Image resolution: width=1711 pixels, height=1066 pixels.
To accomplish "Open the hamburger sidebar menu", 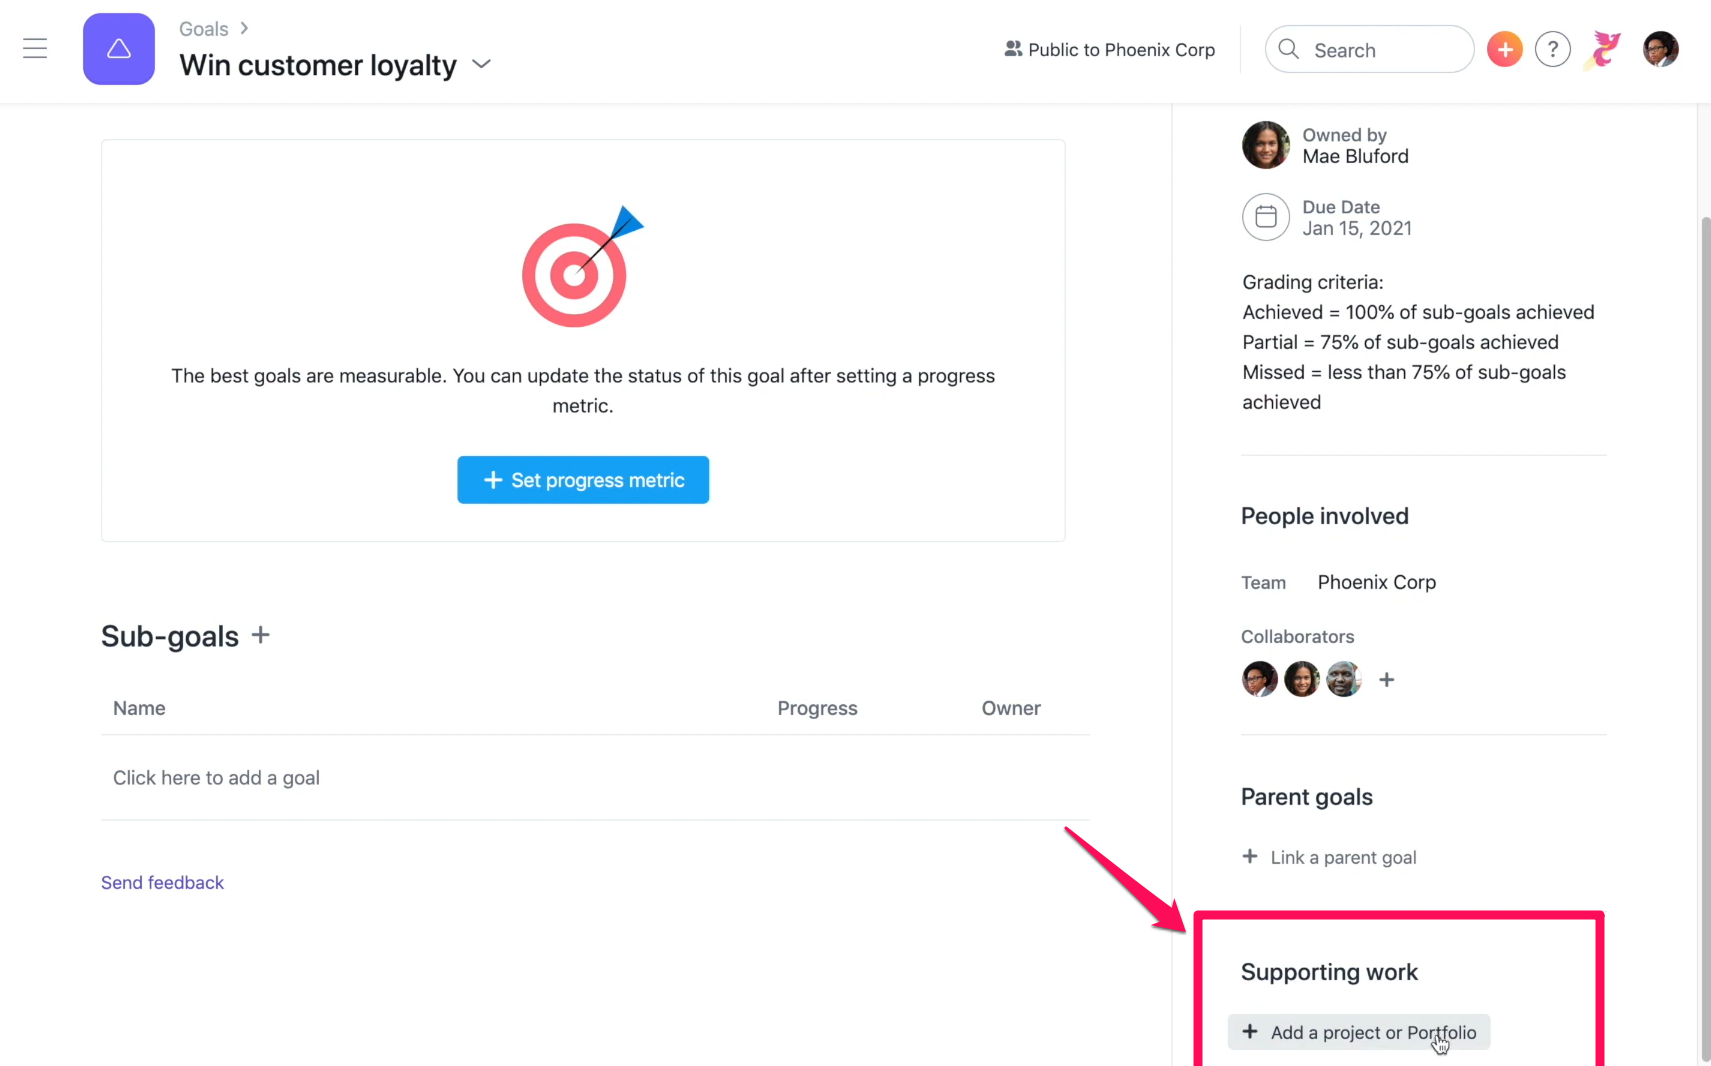I will [x=35, y=49].
